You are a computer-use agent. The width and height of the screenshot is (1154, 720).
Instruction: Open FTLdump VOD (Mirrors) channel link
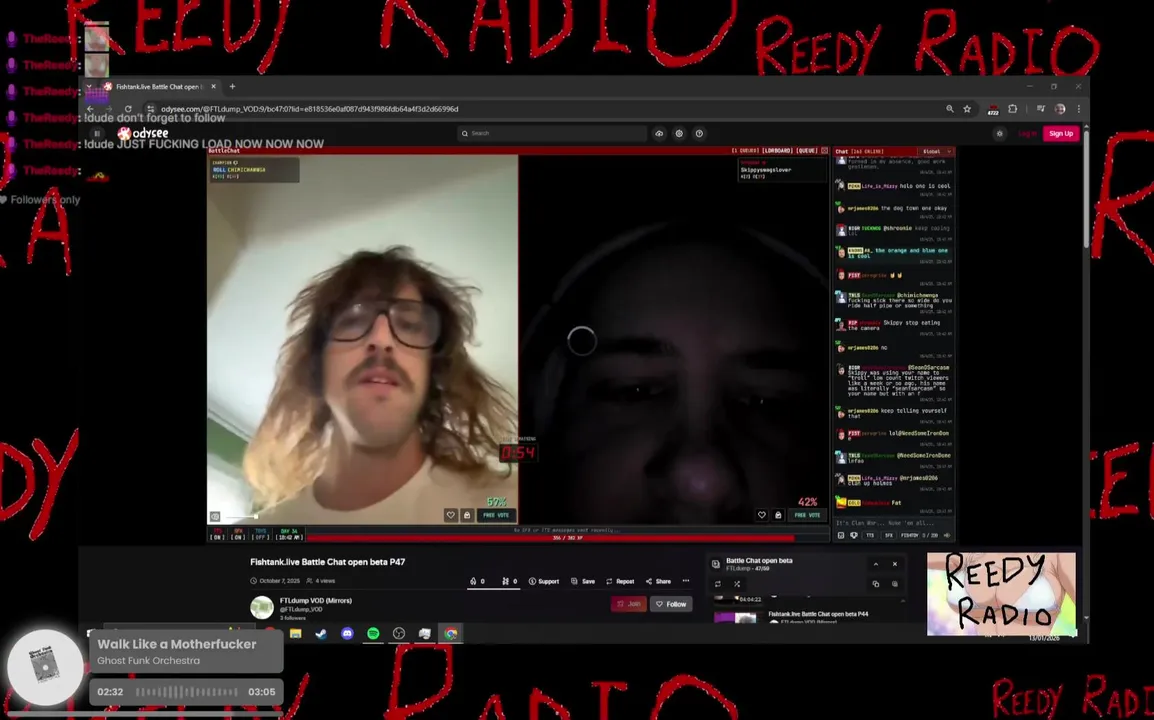316,601
